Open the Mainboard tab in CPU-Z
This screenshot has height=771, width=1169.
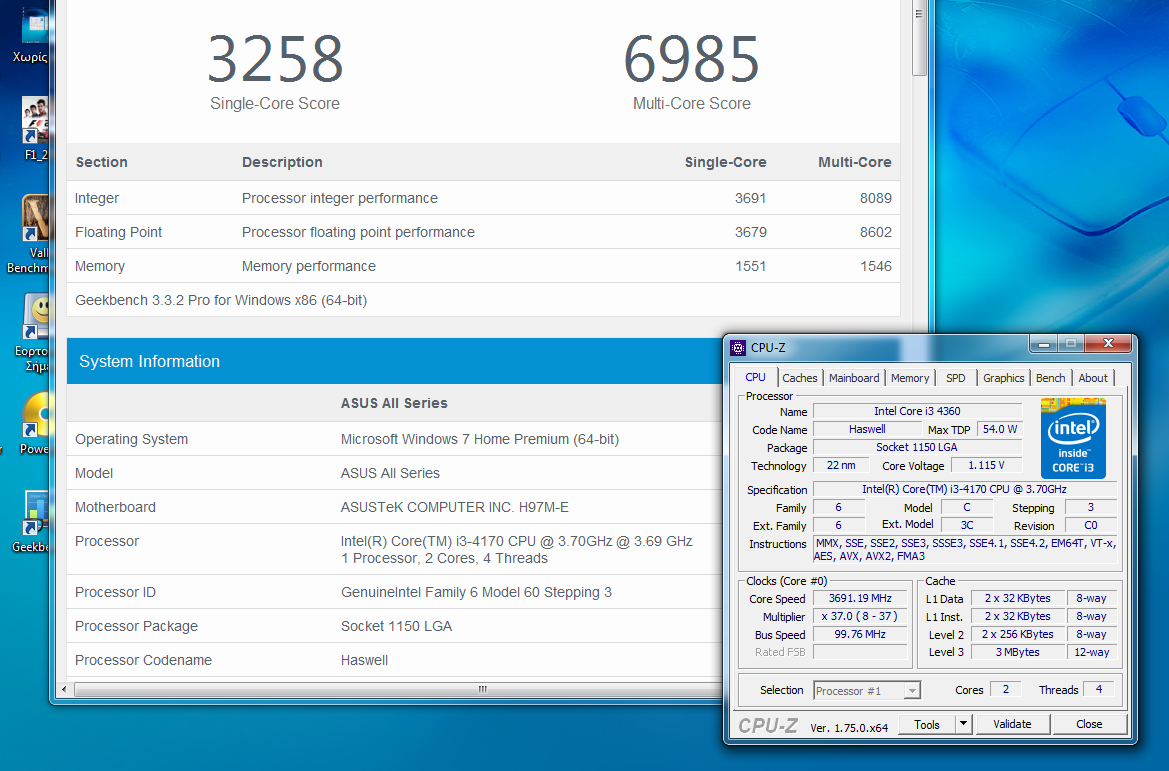854,378
